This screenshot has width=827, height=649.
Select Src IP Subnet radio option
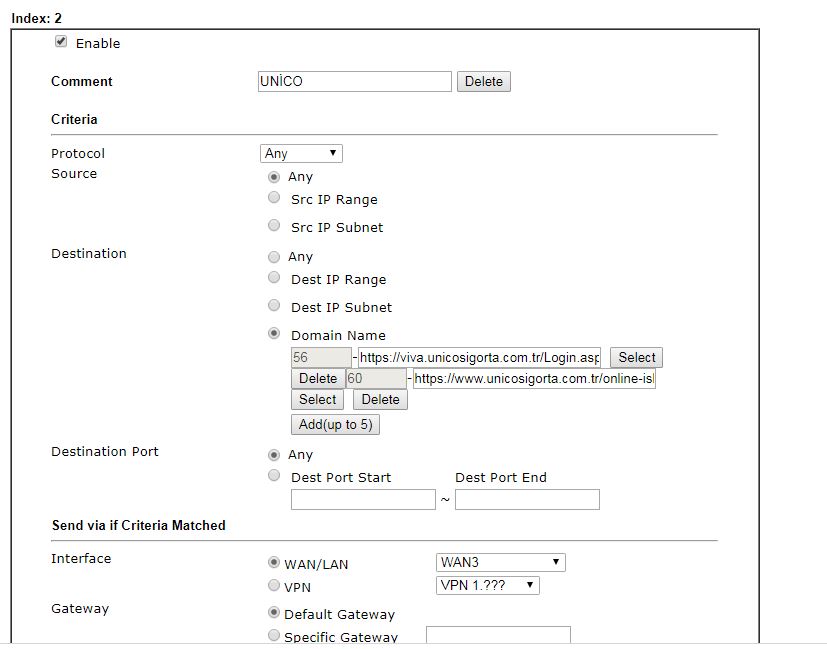(x=274, y=226)
